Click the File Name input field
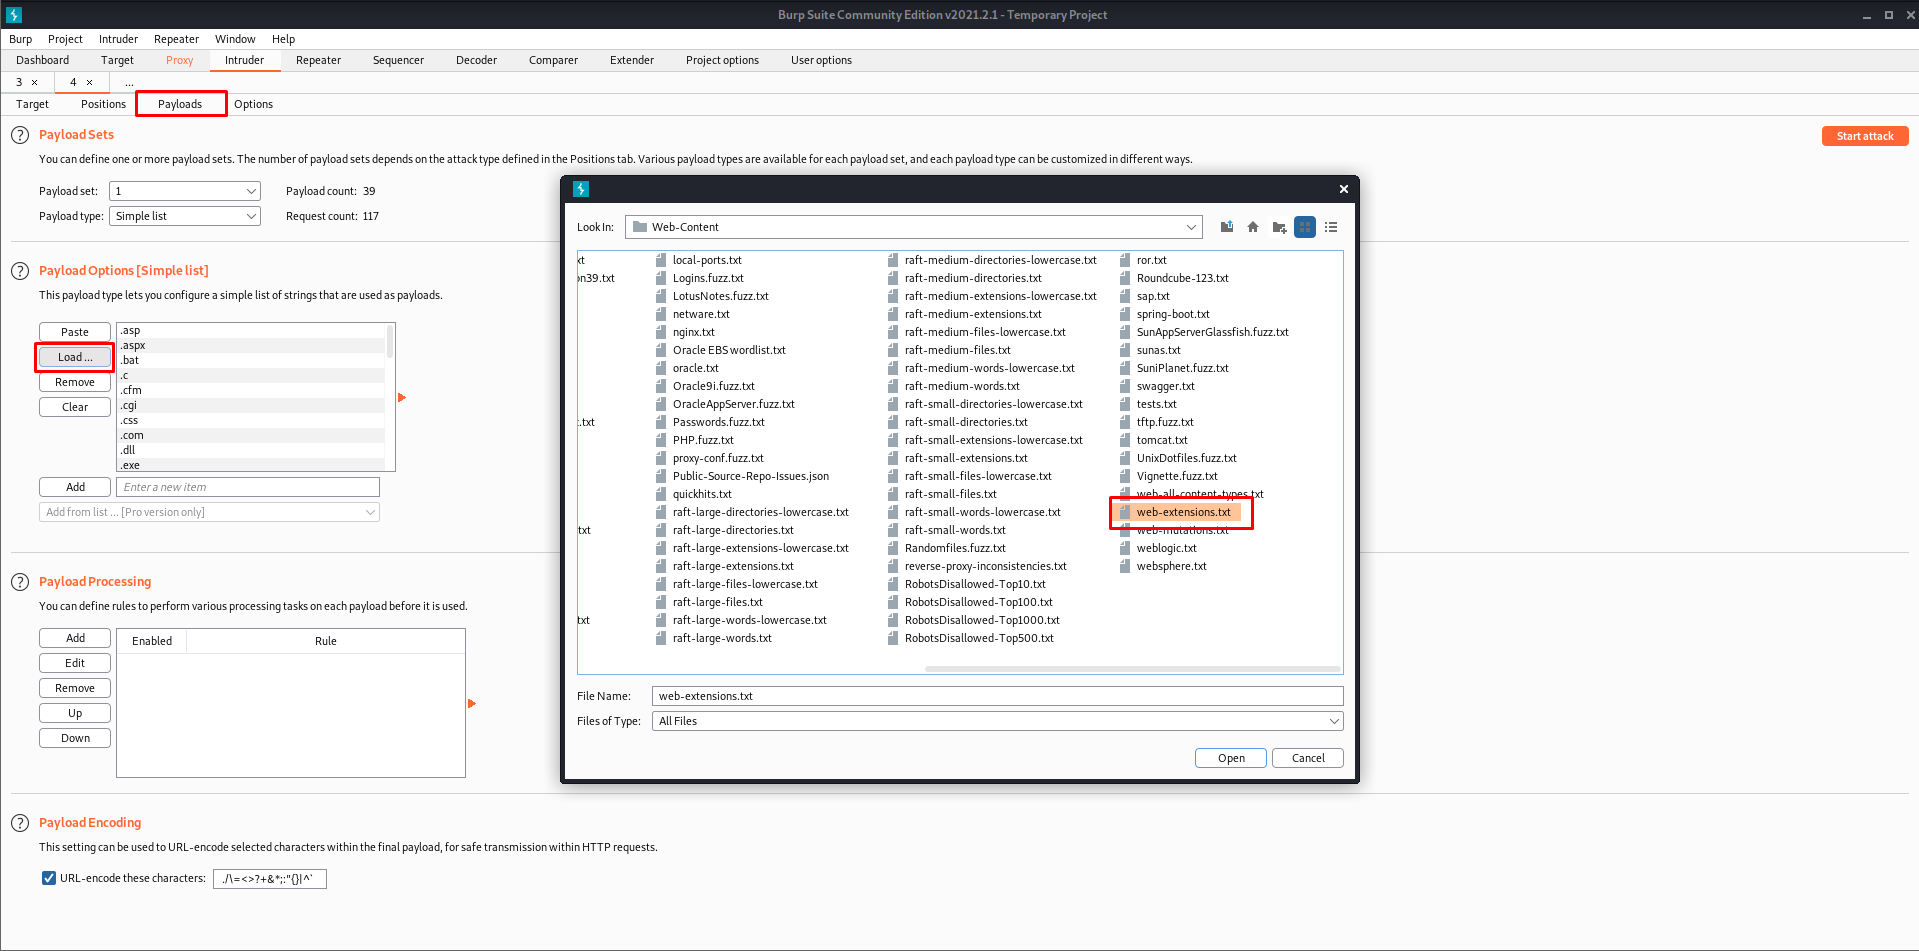 click(997, 696)
